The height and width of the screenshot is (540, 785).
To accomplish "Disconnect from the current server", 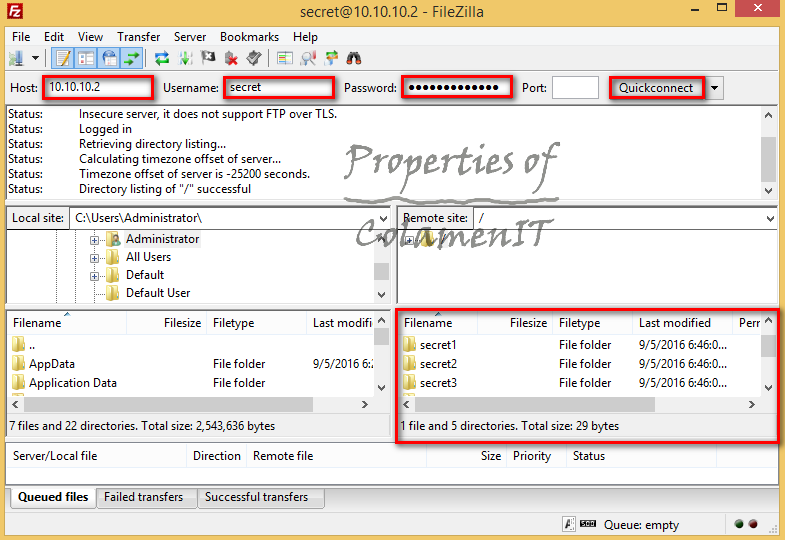I will pos(231,59).
